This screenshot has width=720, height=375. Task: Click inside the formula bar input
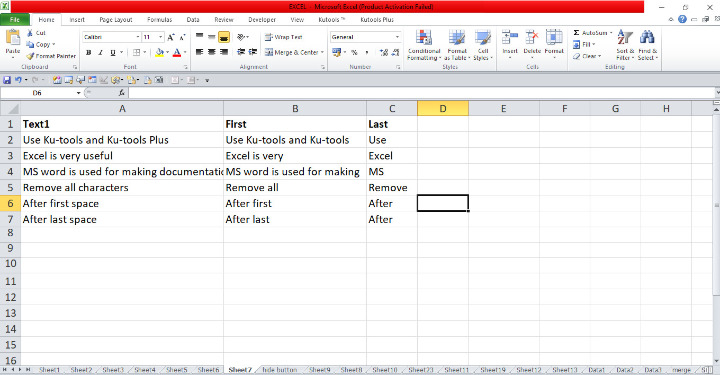tap(421, 93)
